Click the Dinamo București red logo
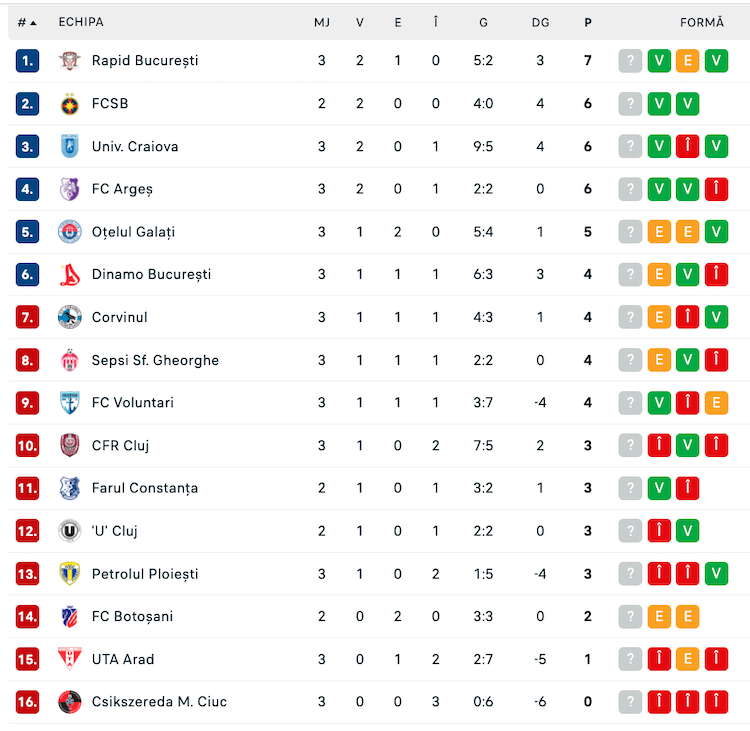The height and width of the screenshot is (731, 750). click(x=69, y=275)
